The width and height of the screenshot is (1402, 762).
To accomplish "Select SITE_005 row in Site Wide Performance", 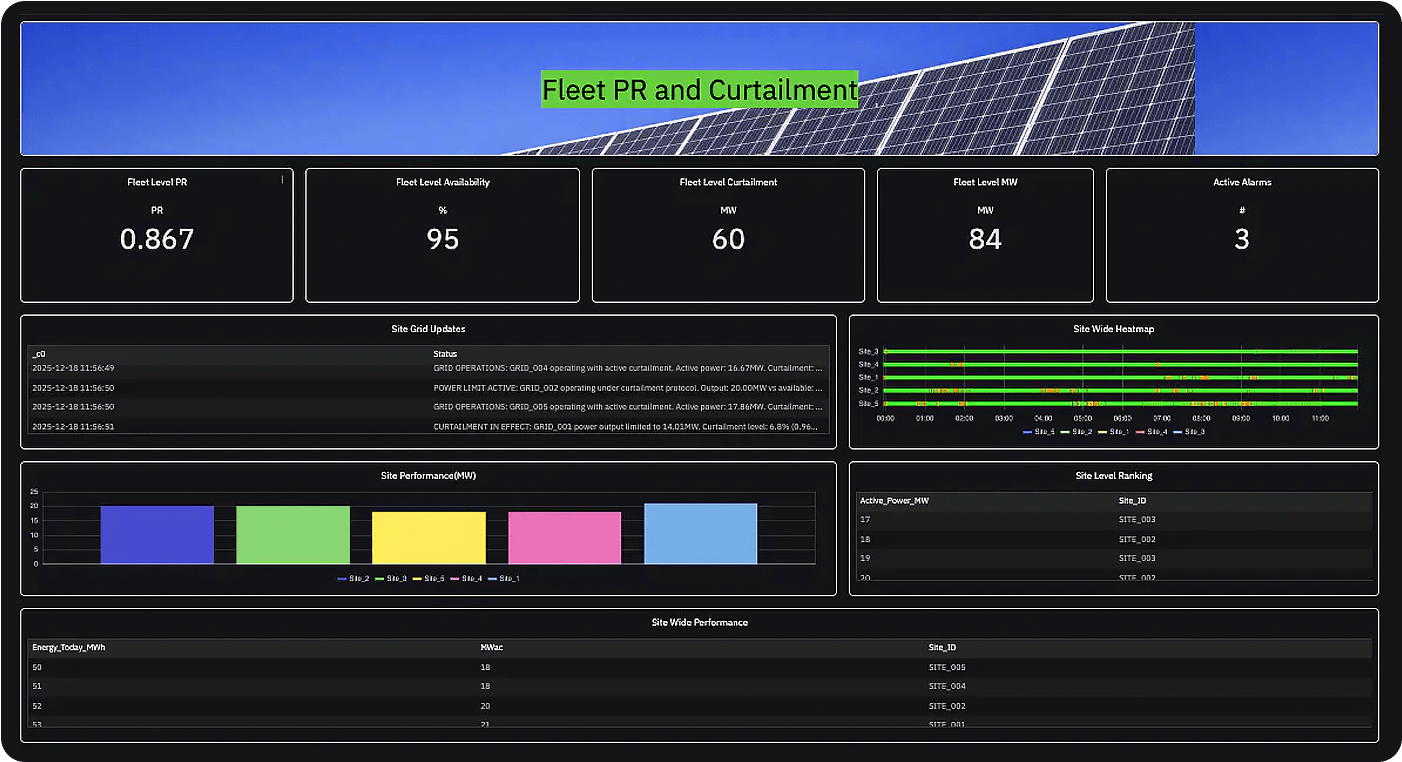I will point(946,667).
